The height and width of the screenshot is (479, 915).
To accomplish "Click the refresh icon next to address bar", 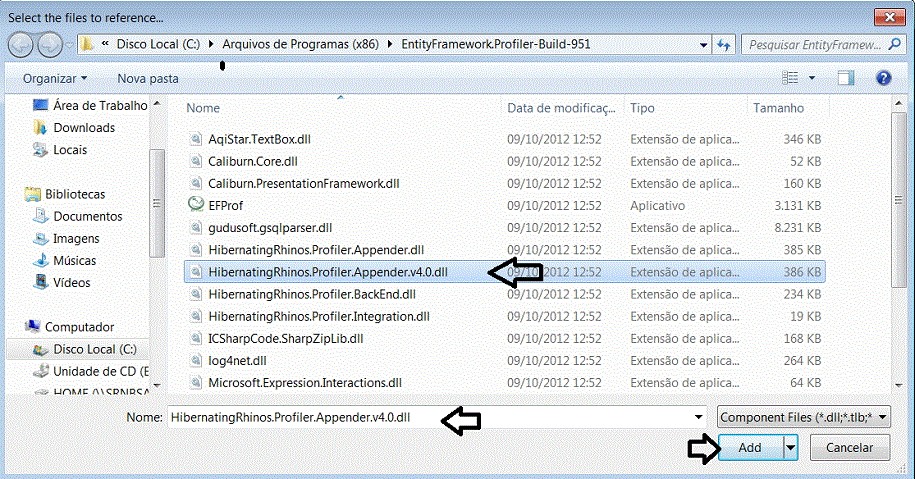I will tap(724, 45).
